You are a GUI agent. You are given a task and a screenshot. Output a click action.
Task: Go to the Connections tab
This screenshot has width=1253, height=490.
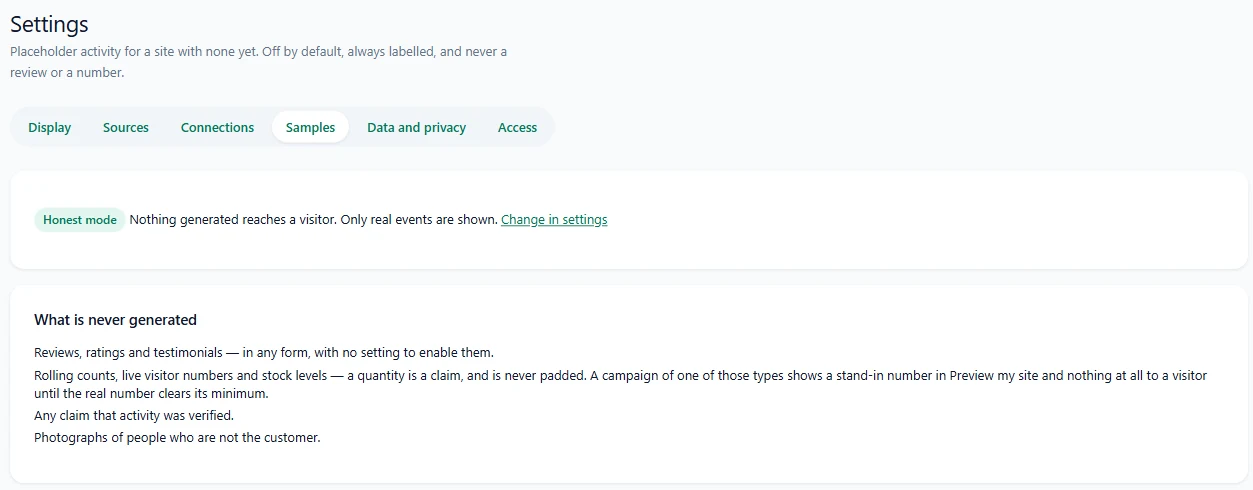tap(217, 127)
